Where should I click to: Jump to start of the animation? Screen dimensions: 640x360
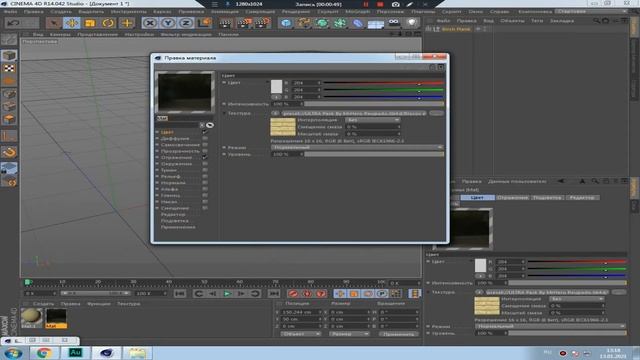point(180,293)
